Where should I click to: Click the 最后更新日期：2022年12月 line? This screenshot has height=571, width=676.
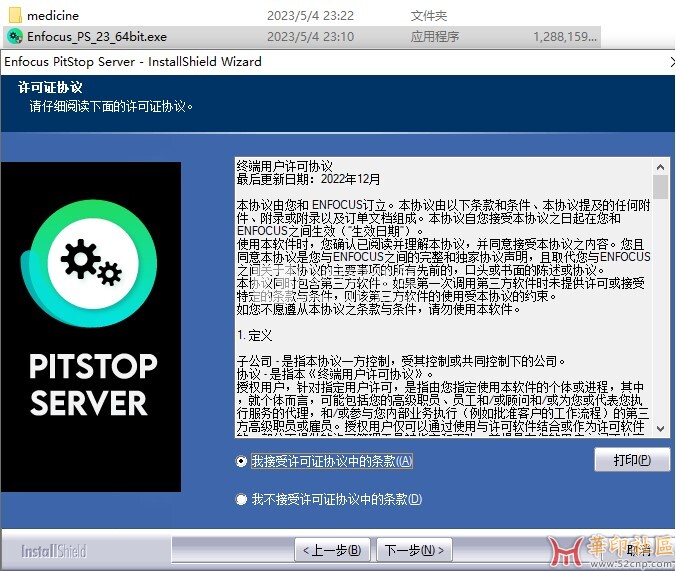[x=308, y=179]
